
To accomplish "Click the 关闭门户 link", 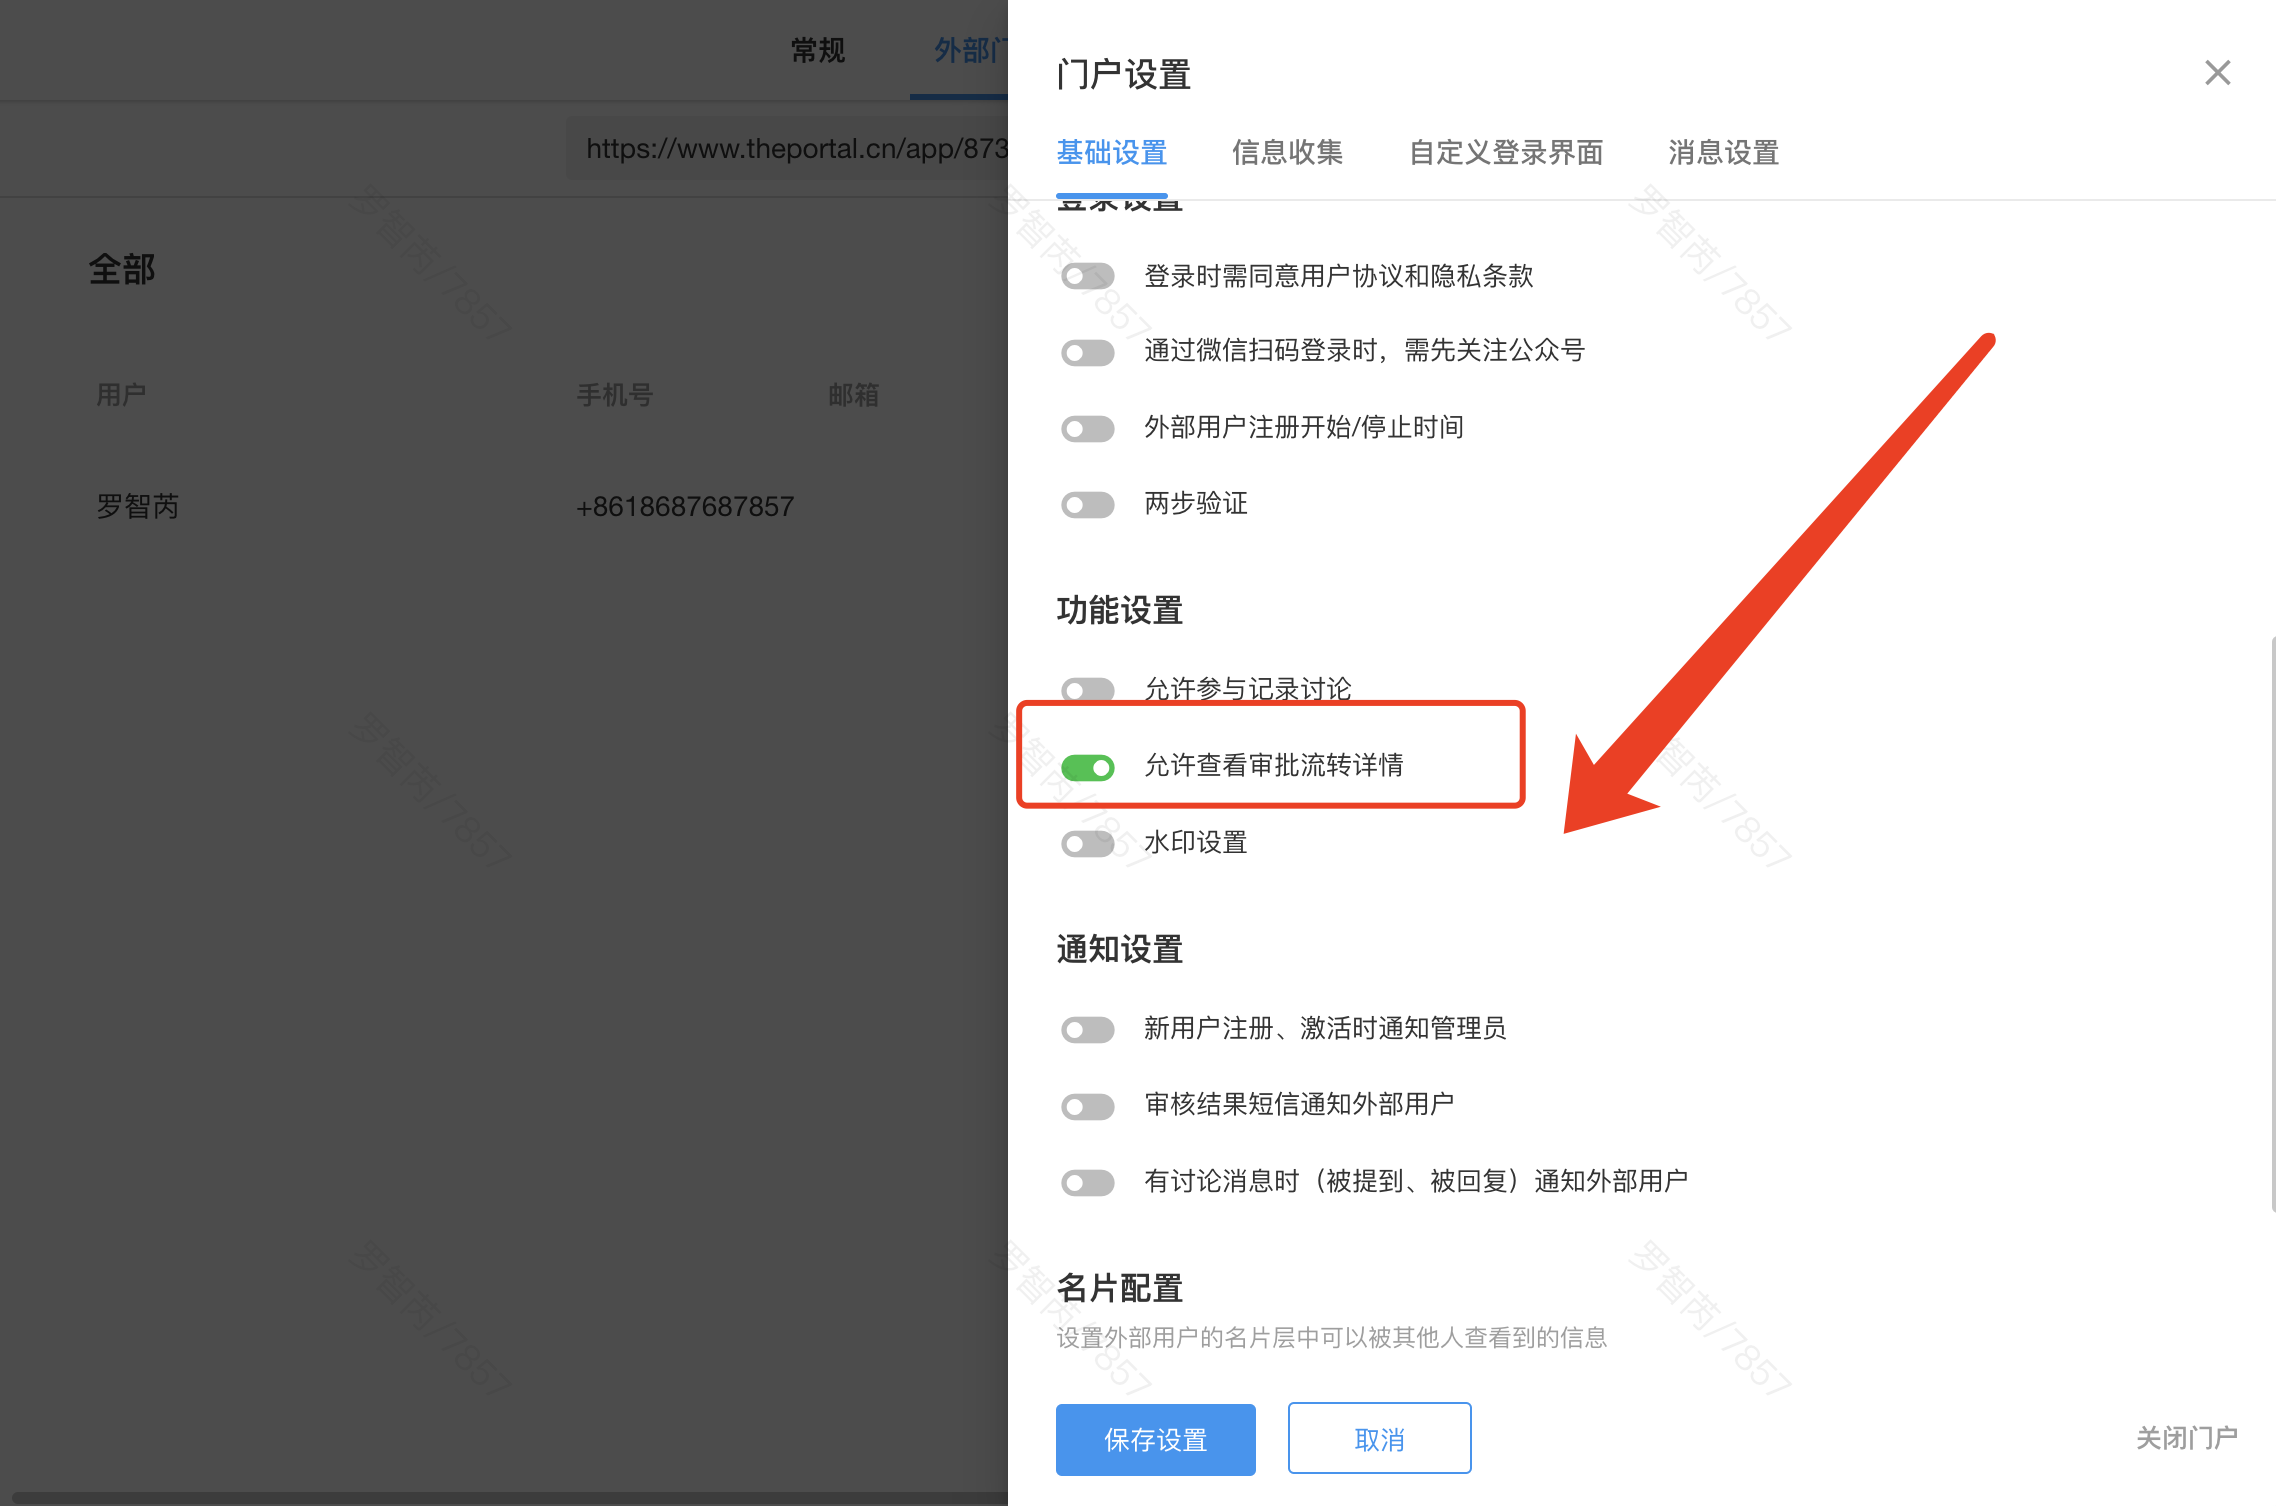I will [2186, 1438].
